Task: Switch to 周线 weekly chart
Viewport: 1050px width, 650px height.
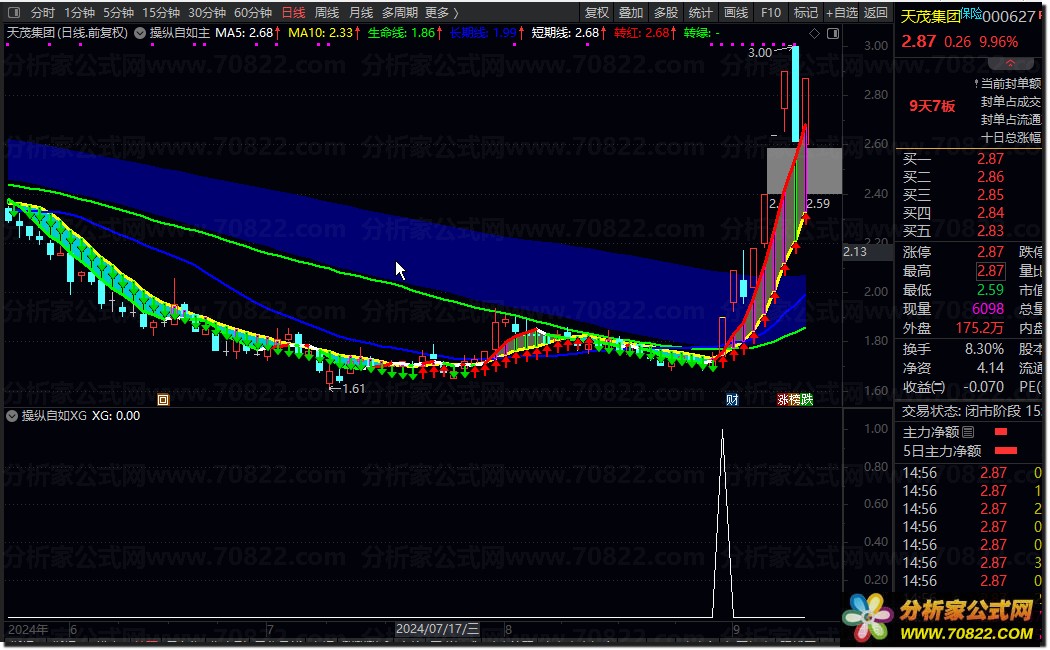Action: click(x=327, y=12)
